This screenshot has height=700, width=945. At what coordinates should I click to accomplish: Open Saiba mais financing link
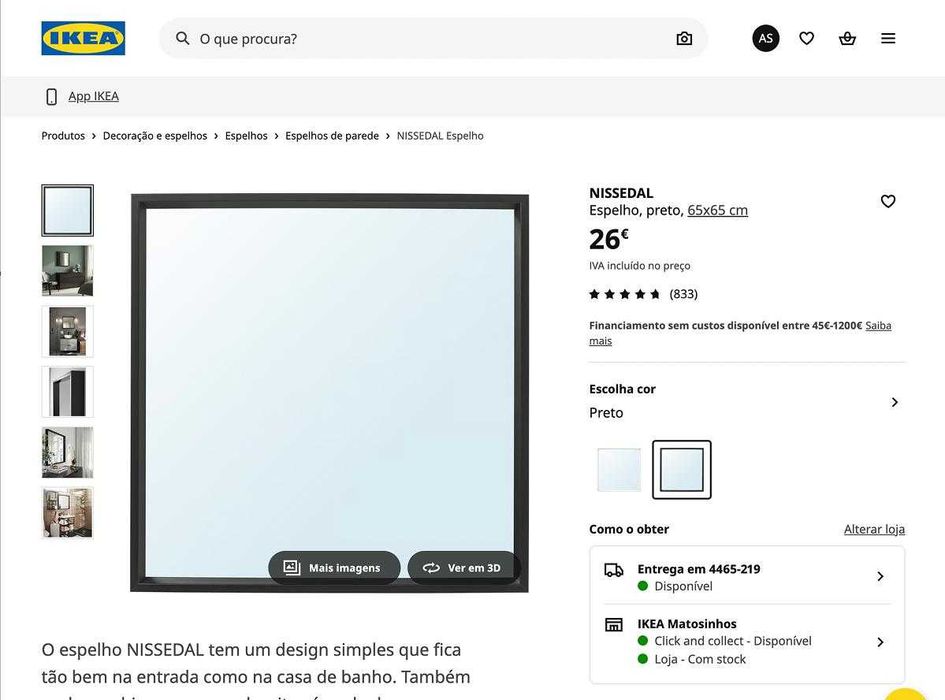740,333
